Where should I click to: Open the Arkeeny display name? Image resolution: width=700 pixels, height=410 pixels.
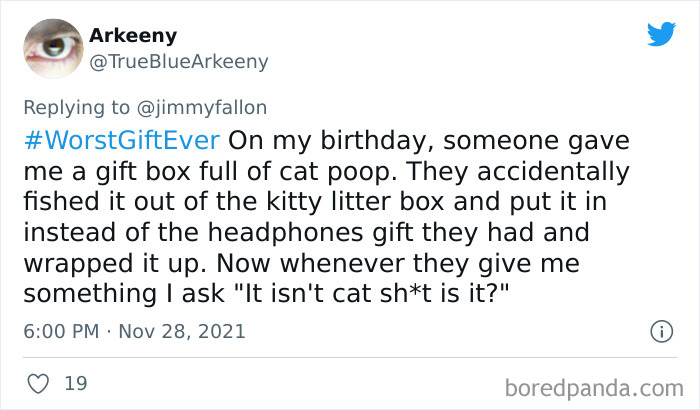[133, 36]
